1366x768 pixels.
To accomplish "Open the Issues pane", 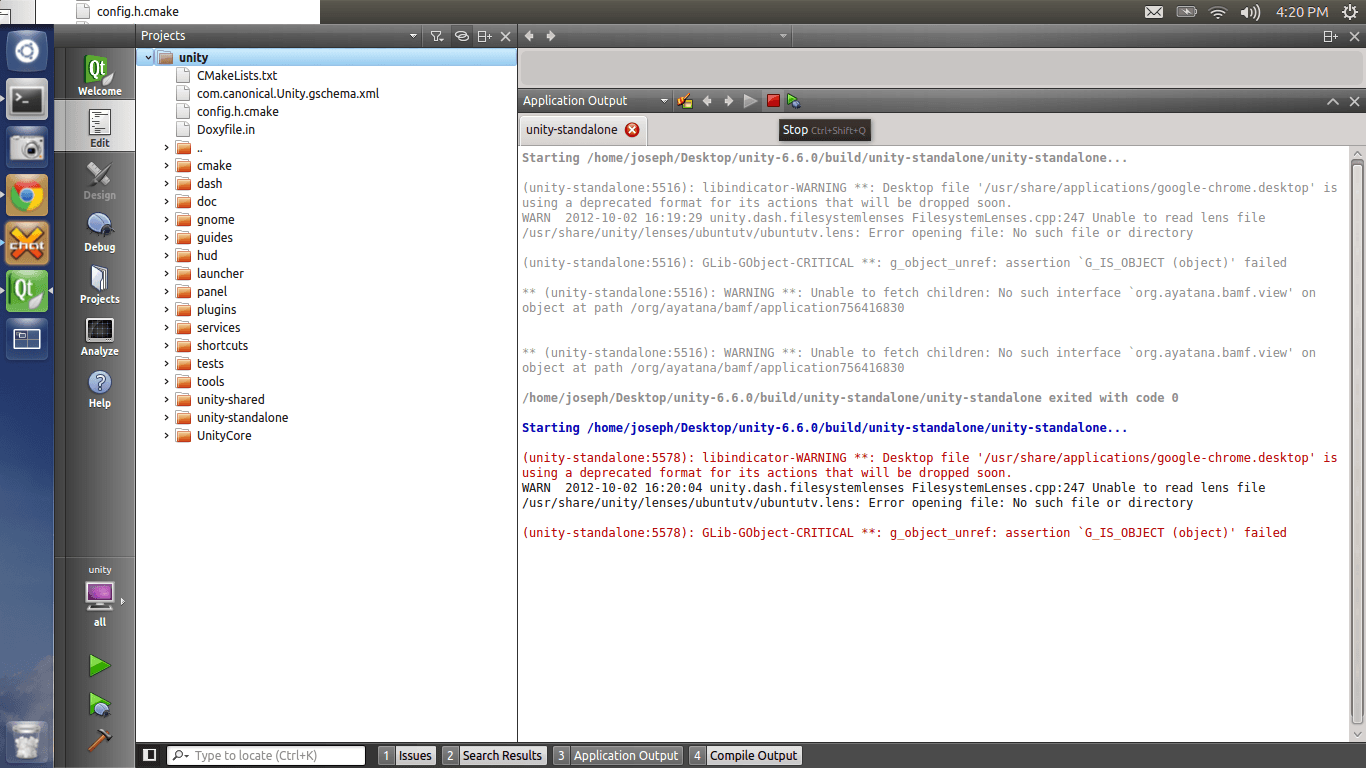I will tap(407, 756).
